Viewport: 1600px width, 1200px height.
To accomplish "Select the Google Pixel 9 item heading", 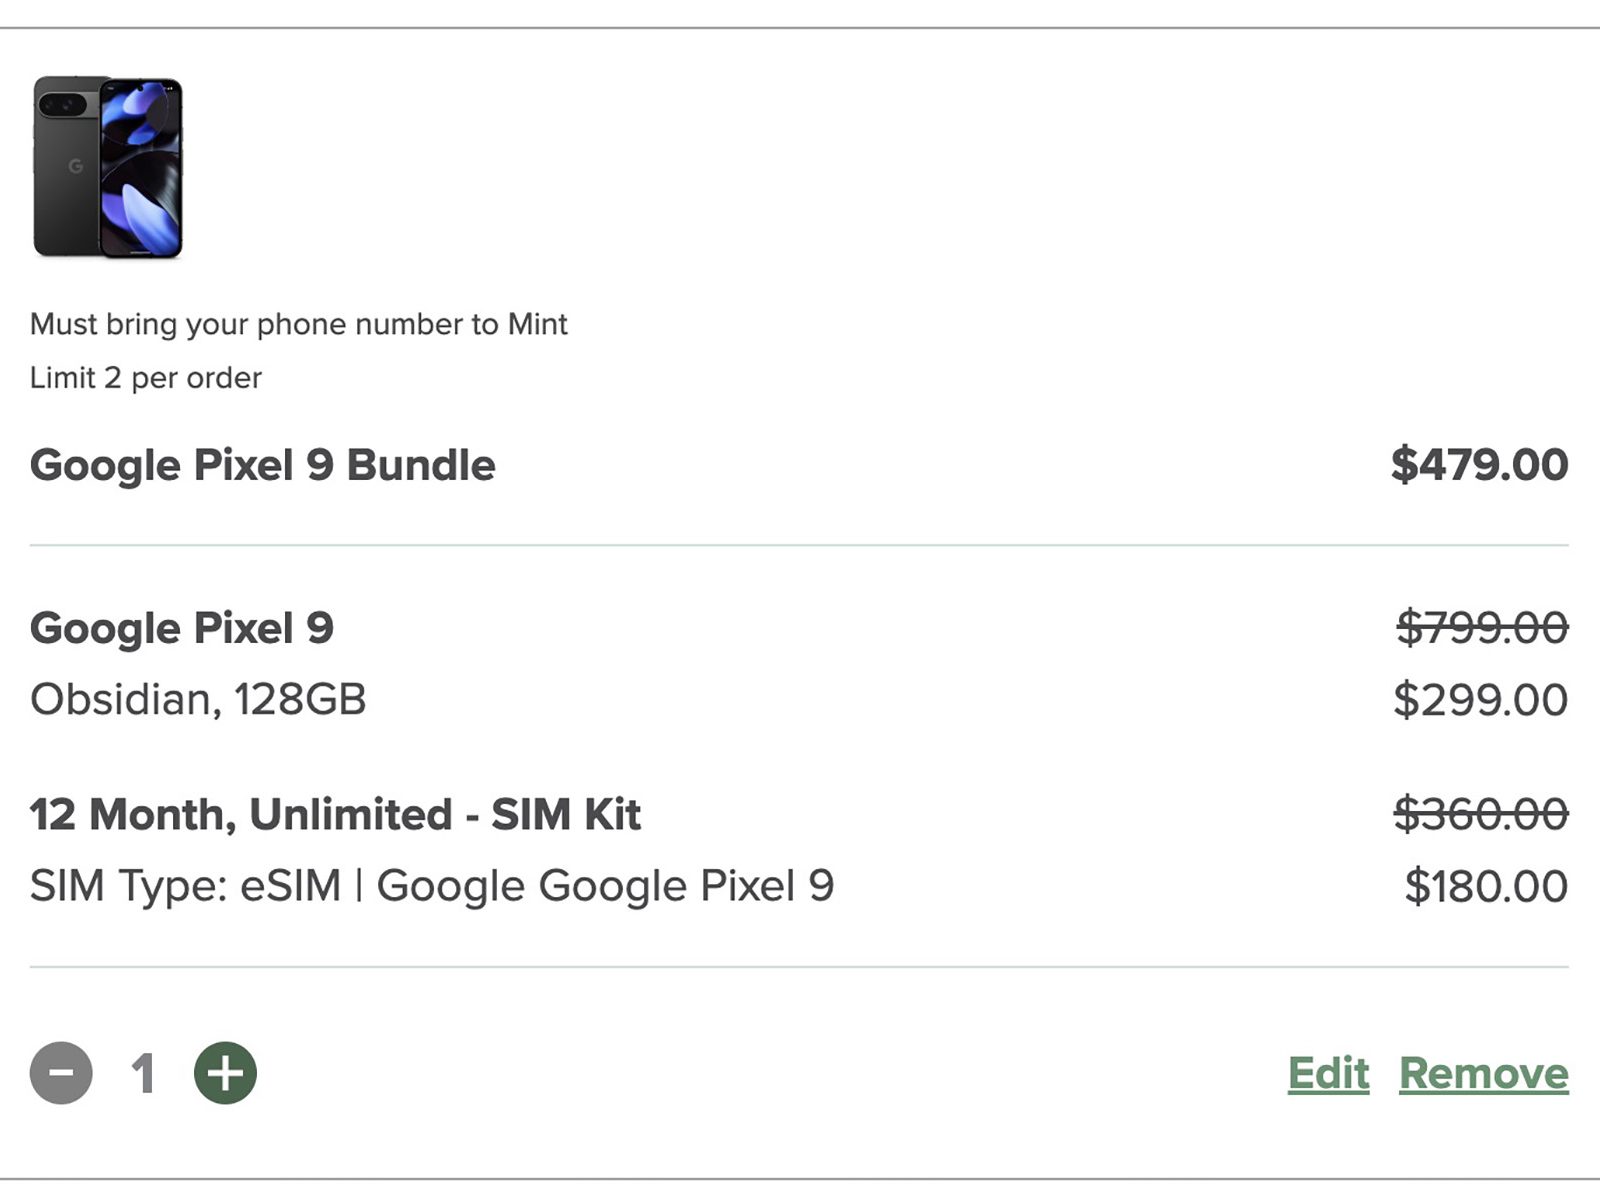I will click(x=181, y=628).
